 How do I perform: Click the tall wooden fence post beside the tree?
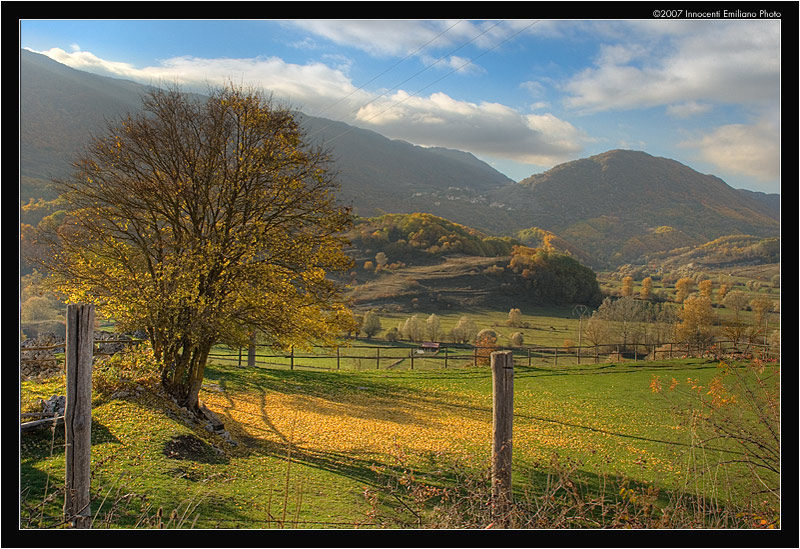click(79, 410)
